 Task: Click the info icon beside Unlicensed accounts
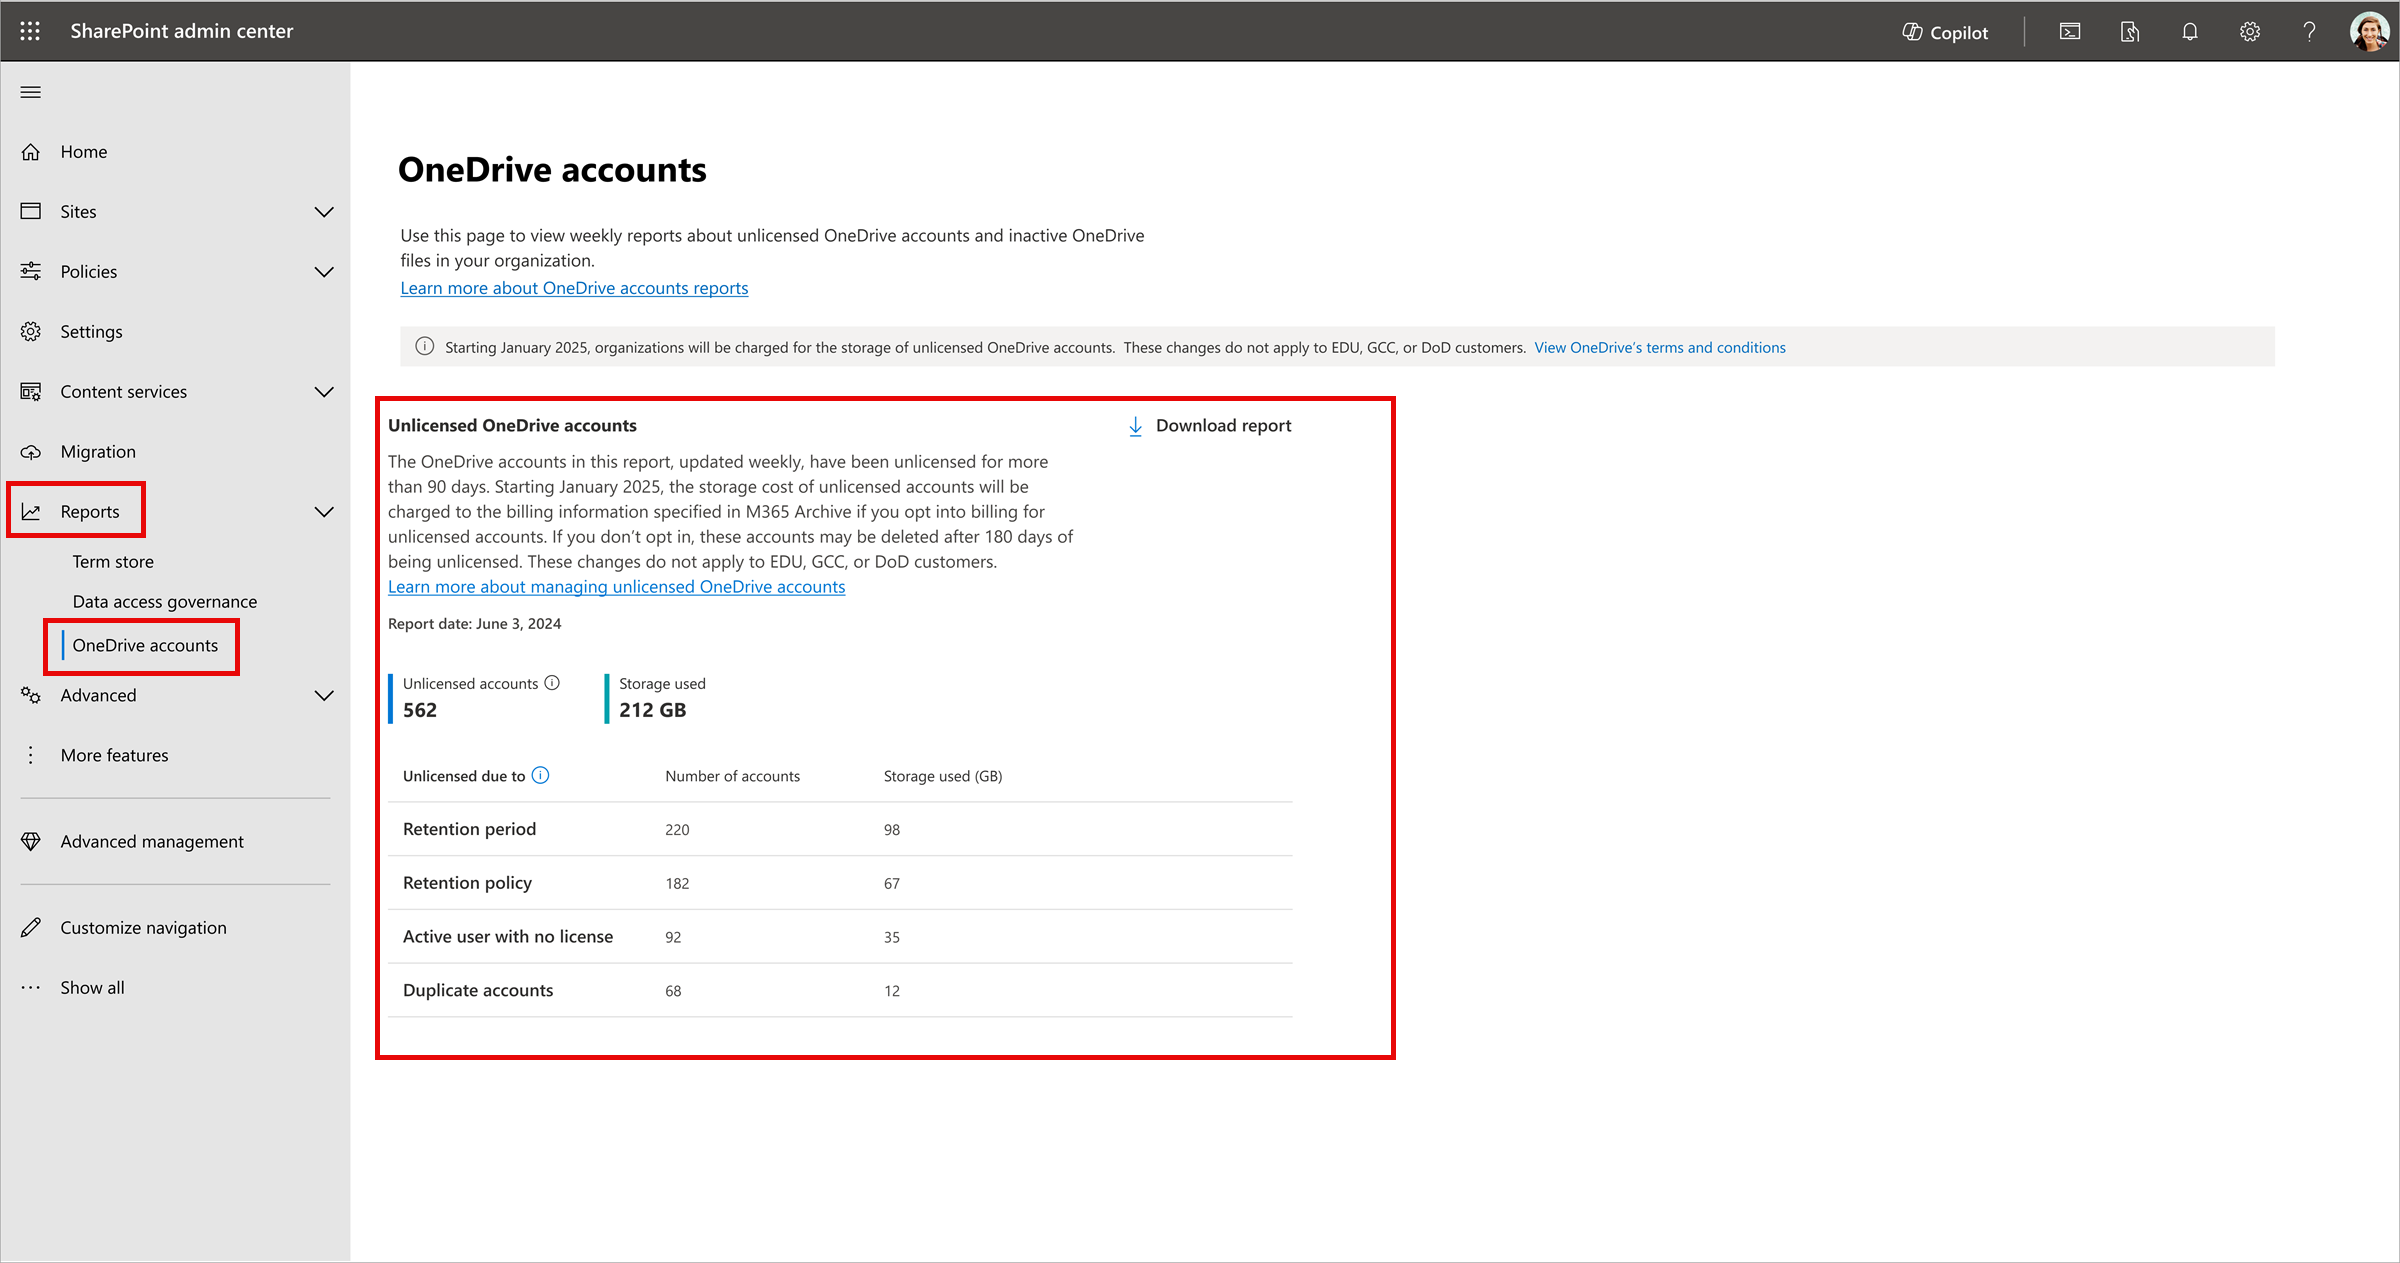pyautogui.click(x=552, y=683)
